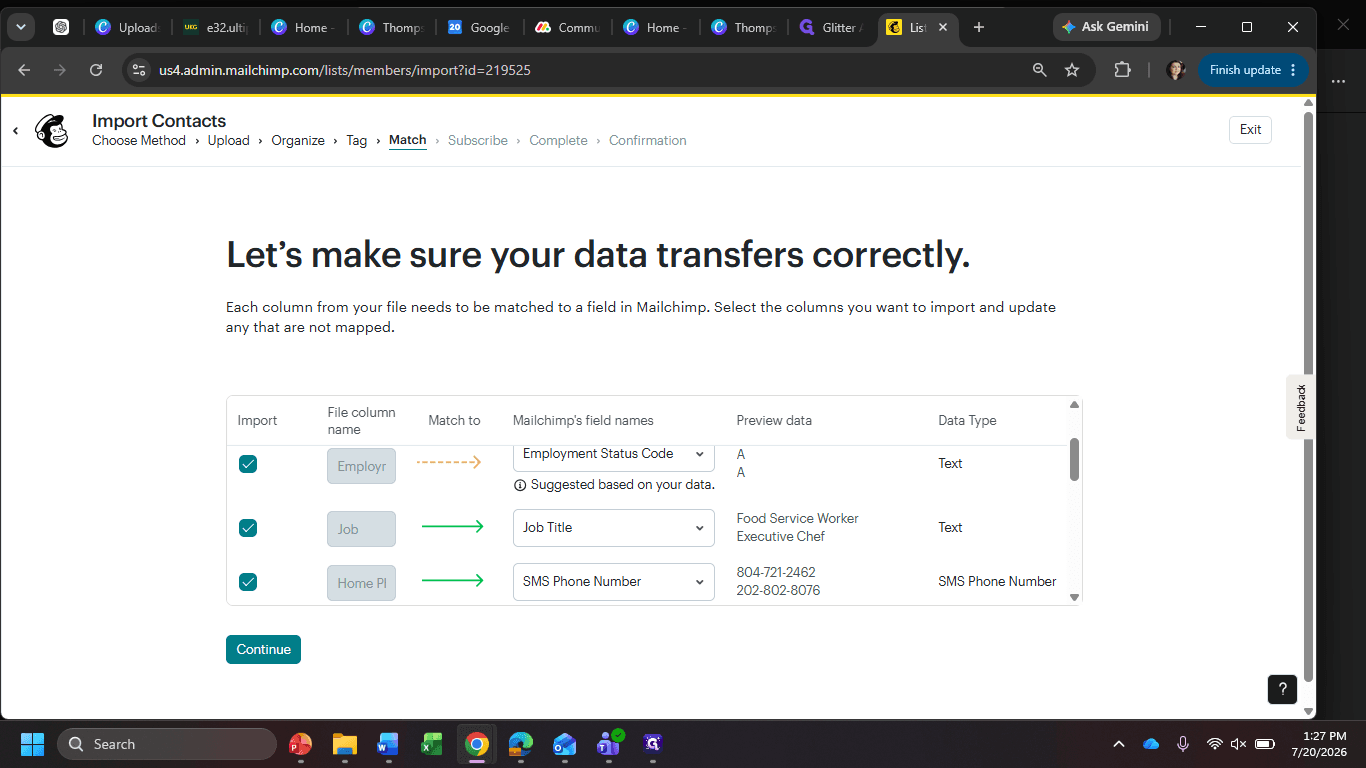Uncheck import for SMS Phone Number row

[x=248, y=582]
